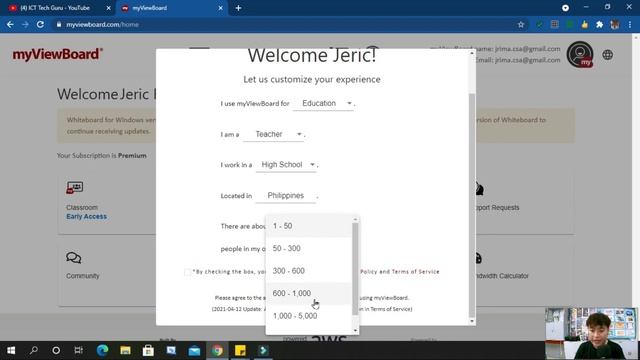Open Mail app from taskbar
Viewport: 640px width, 360px height.
coord(194,350)
